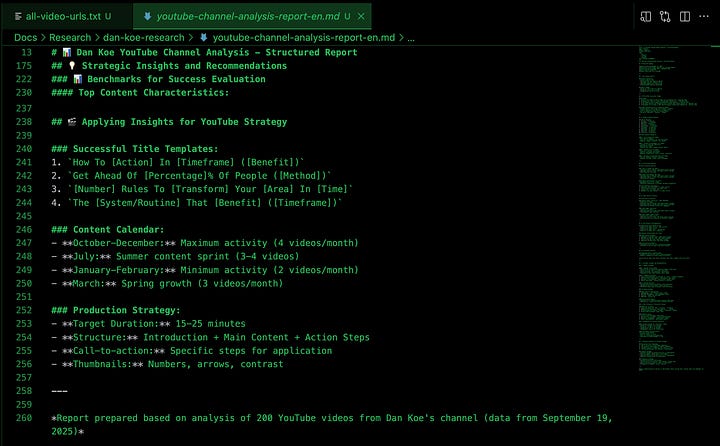
Task: Place cursor in 'Successful Title Templates:' heading
Action: (x=146, y=149)
